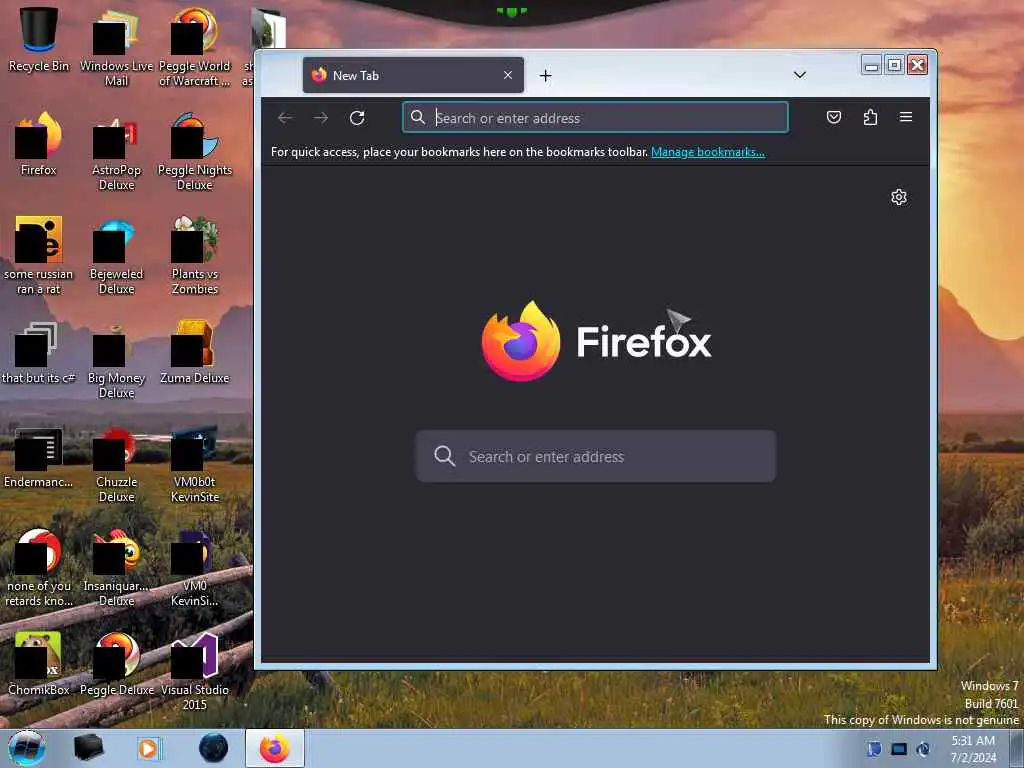Select 'that but its c#' icon
The width and height of the screenshot is (1024, 768).
pyautogui.click(x=39, y=352)
